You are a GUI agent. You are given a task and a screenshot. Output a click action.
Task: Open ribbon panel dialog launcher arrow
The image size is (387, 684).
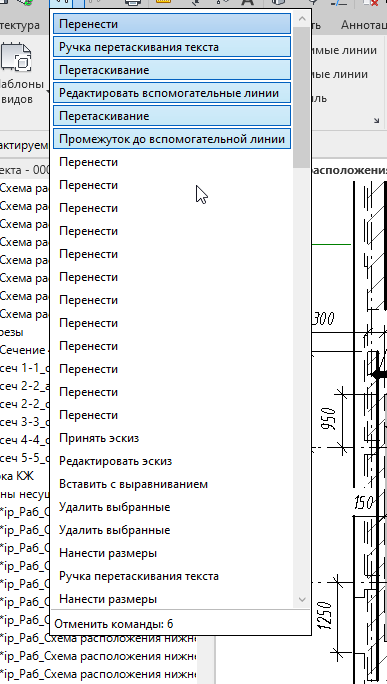coord(377,120)
